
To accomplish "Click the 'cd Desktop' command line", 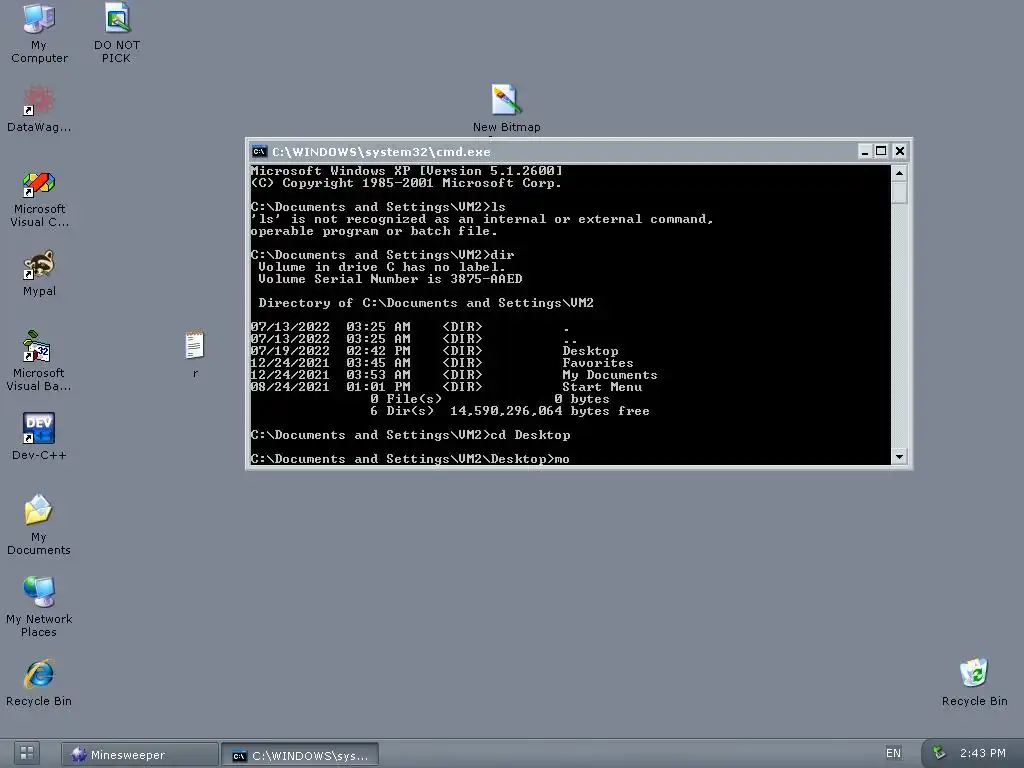I will pos(411,435).
